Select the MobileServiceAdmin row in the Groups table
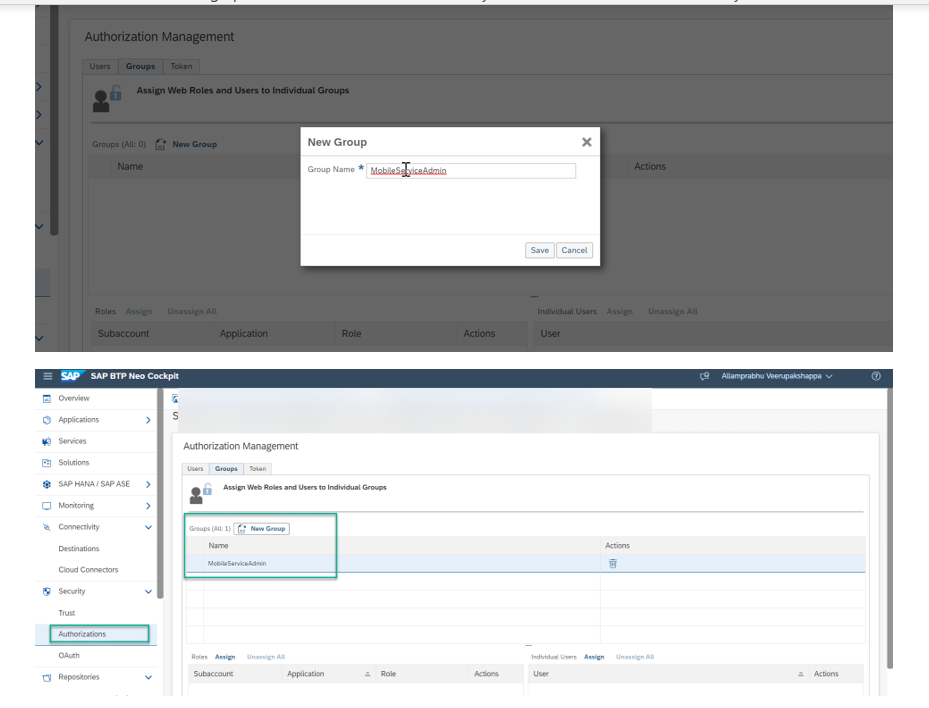The image size is (929, 708). 526,563
